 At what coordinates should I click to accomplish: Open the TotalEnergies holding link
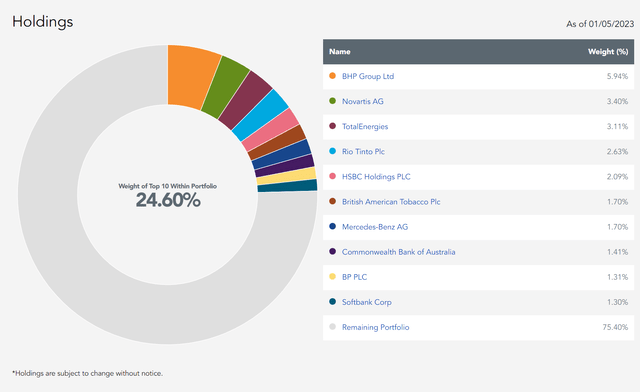[x=365, y=127]
